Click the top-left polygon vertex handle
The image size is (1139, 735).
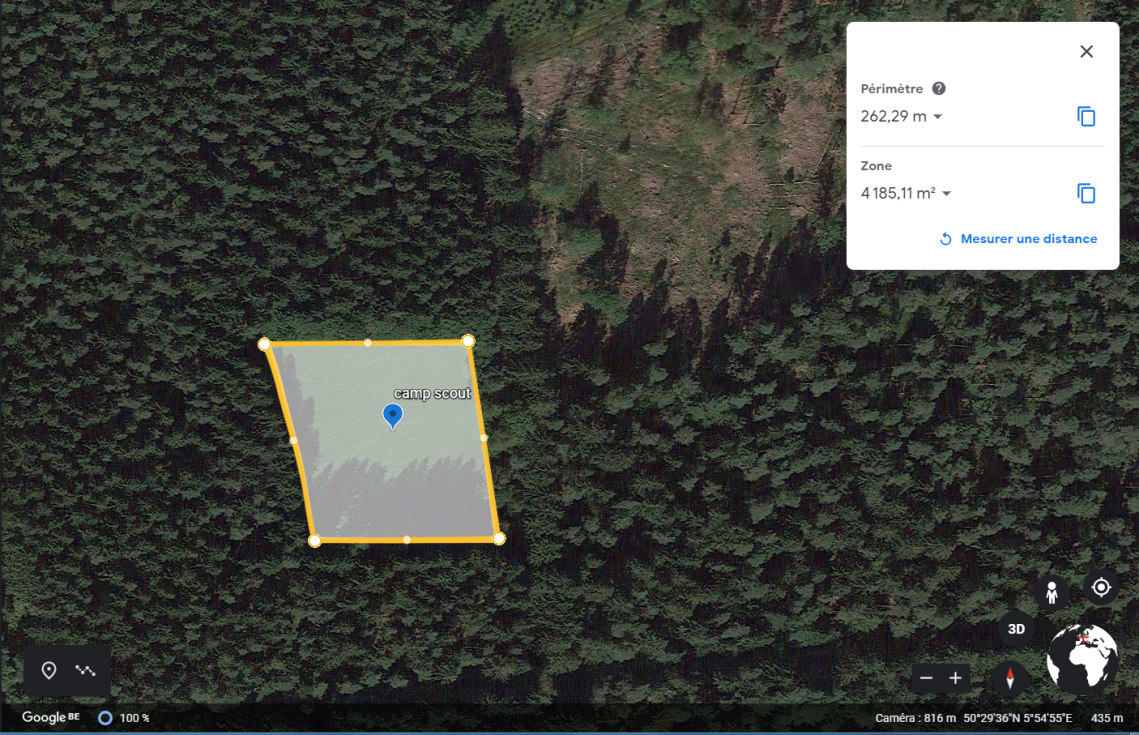(265, 344)
